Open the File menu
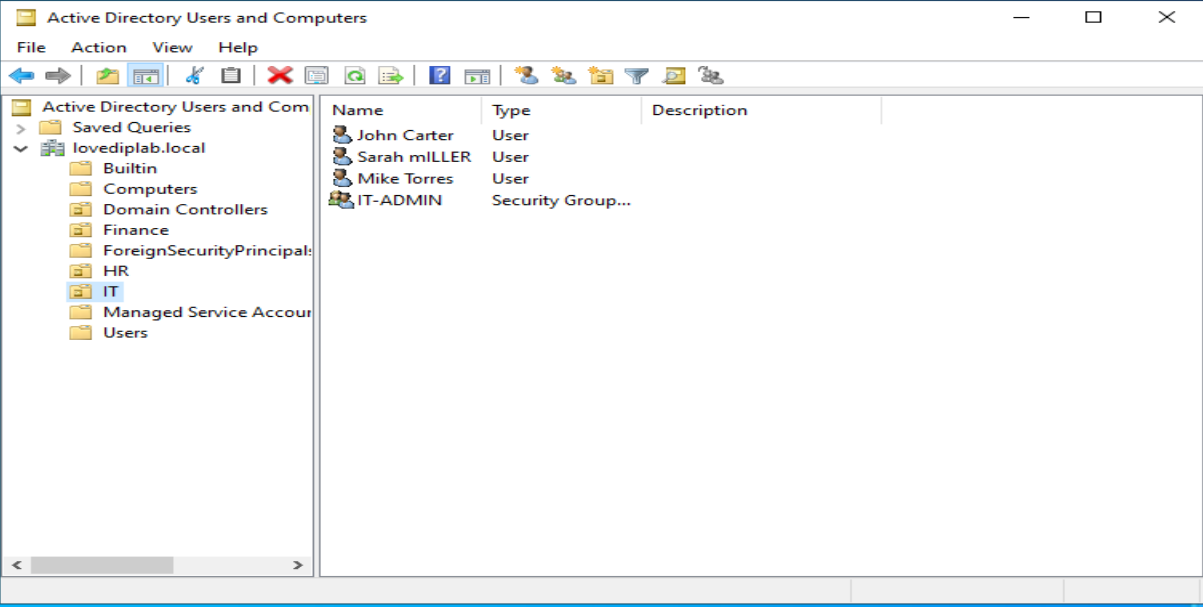The height and width of the screenshot is (607, 1203). point(31,47)
